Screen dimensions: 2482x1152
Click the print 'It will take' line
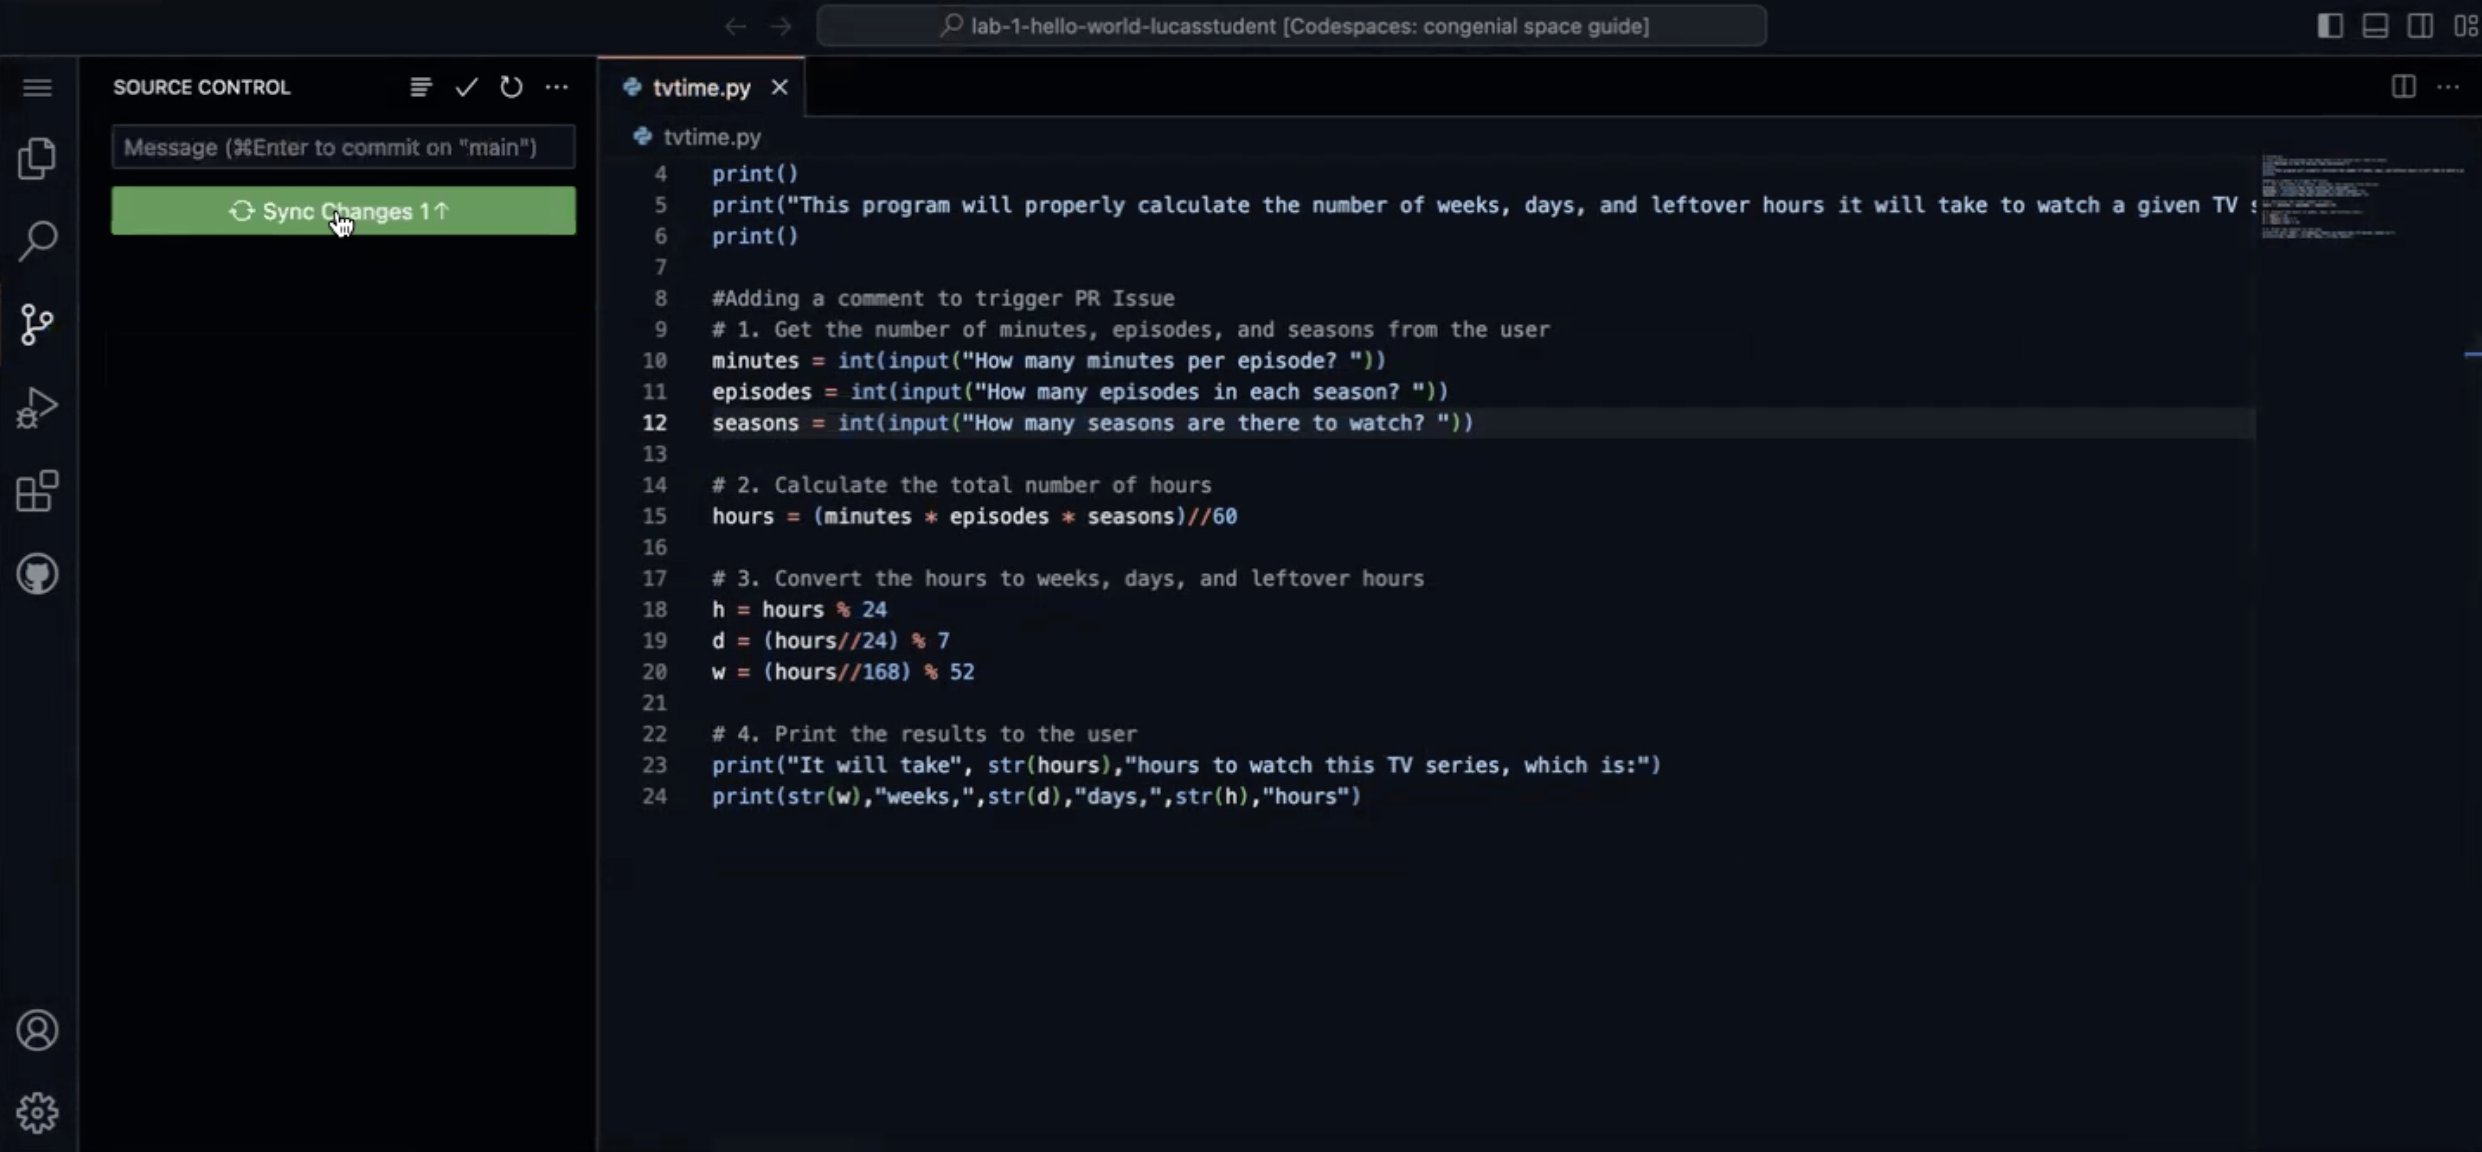point(1186,765)
